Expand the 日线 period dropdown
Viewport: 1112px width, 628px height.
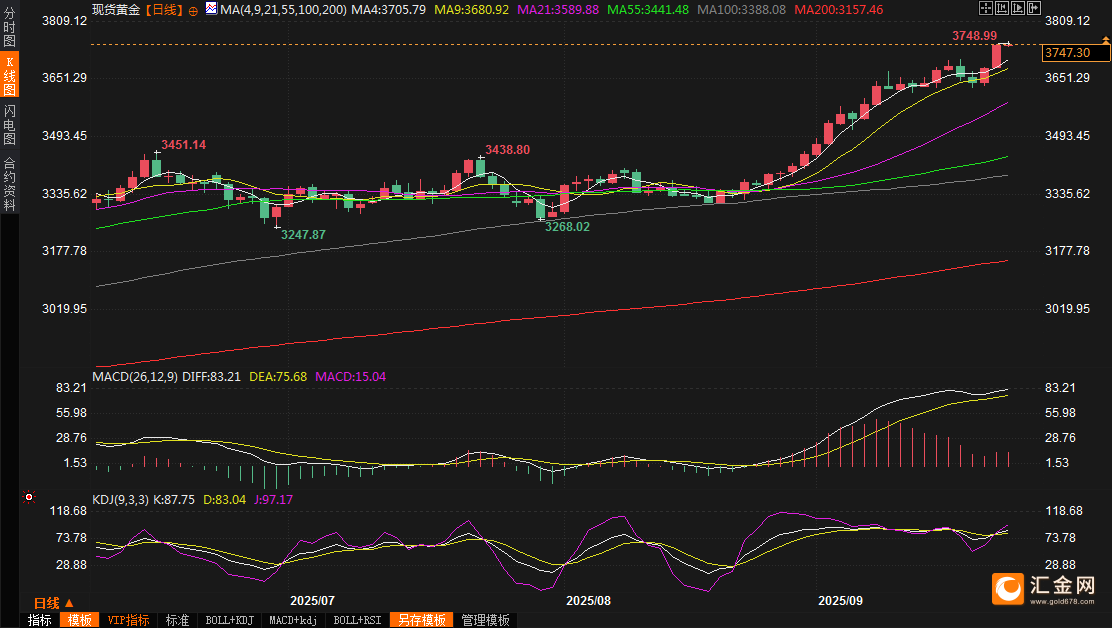pyautogui.click(x=53, y=603)
